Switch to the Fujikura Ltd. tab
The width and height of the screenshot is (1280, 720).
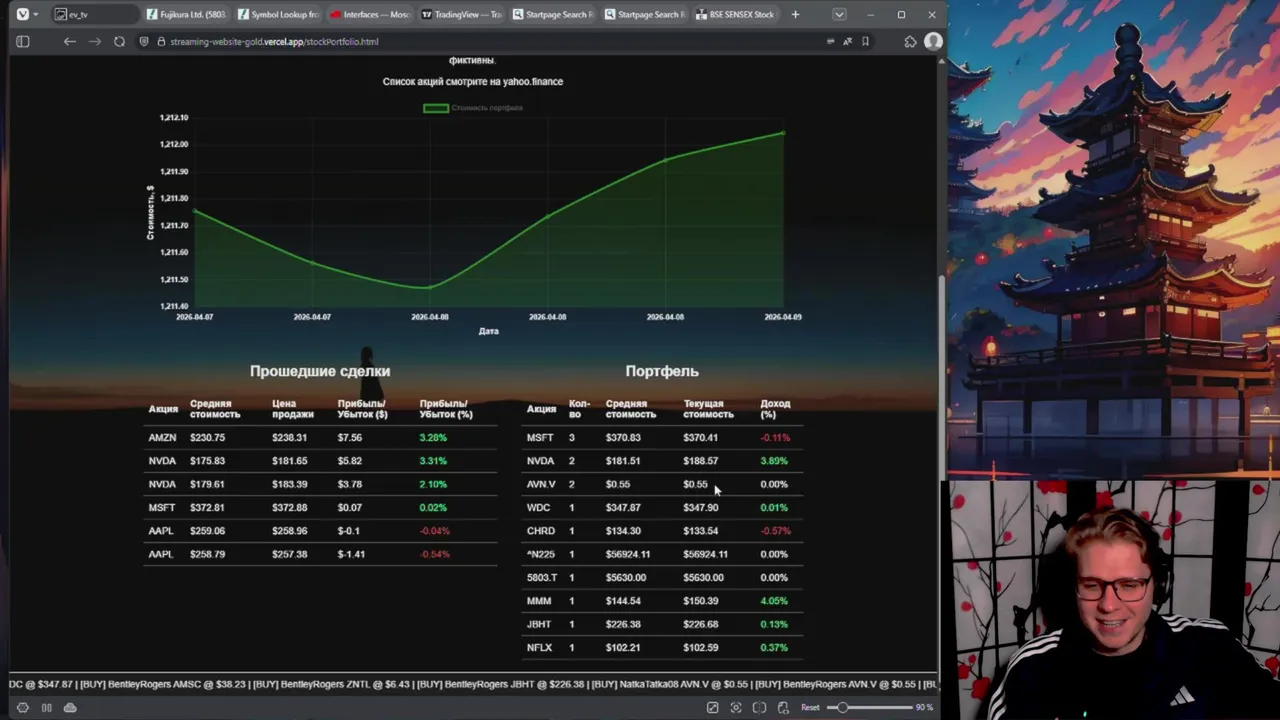pyautogui.click(x=186, y=14)
